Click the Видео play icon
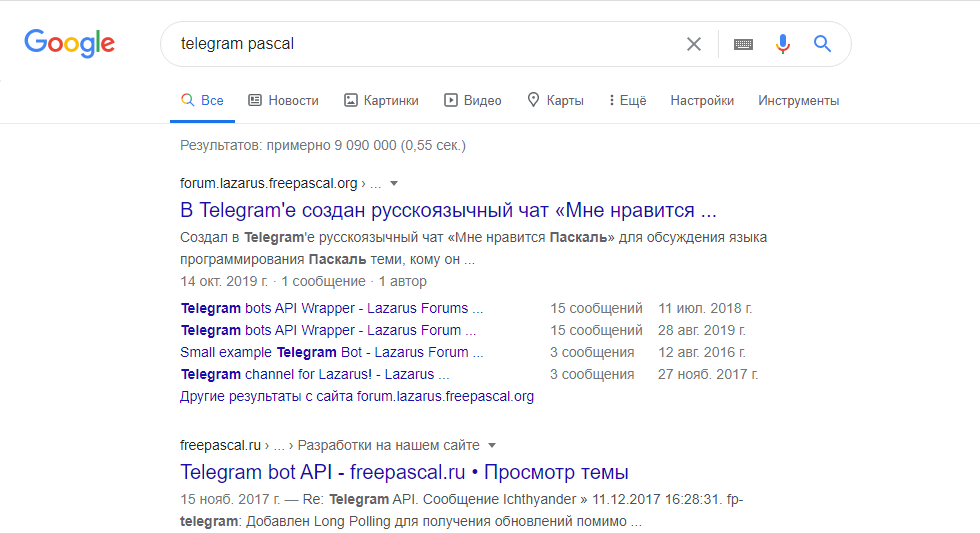Screen dimensions: 980x533 (x=451, y=100)
